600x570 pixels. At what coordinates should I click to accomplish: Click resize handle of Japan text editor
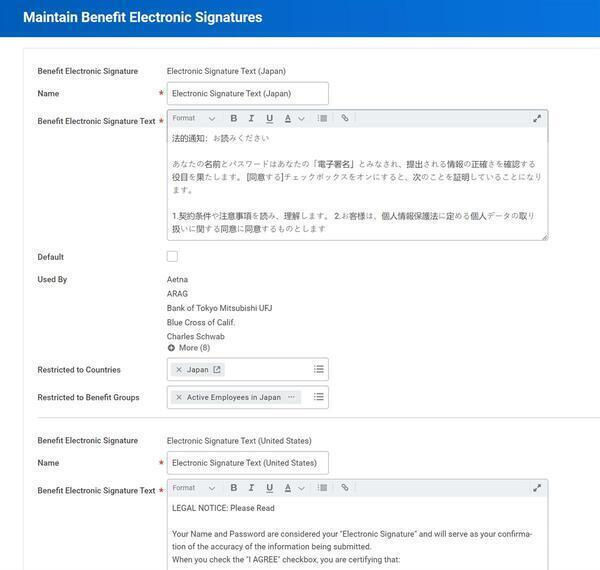(x=545, y=238)
